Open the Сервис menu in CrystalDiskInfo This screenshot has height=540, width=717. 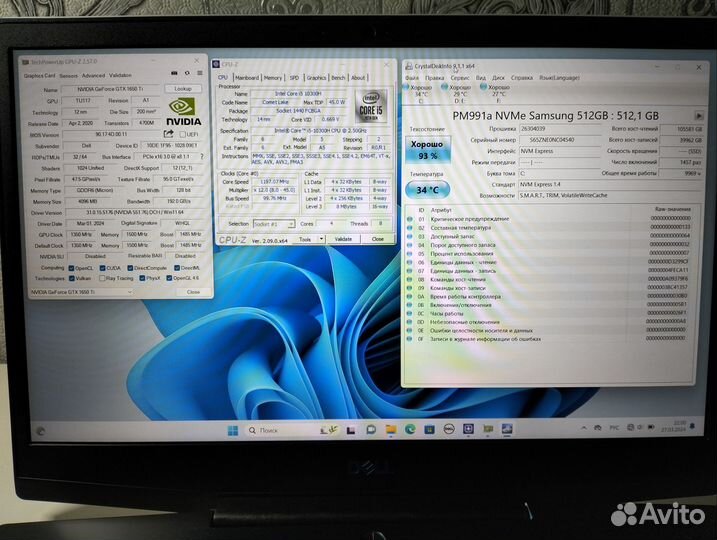460,78
